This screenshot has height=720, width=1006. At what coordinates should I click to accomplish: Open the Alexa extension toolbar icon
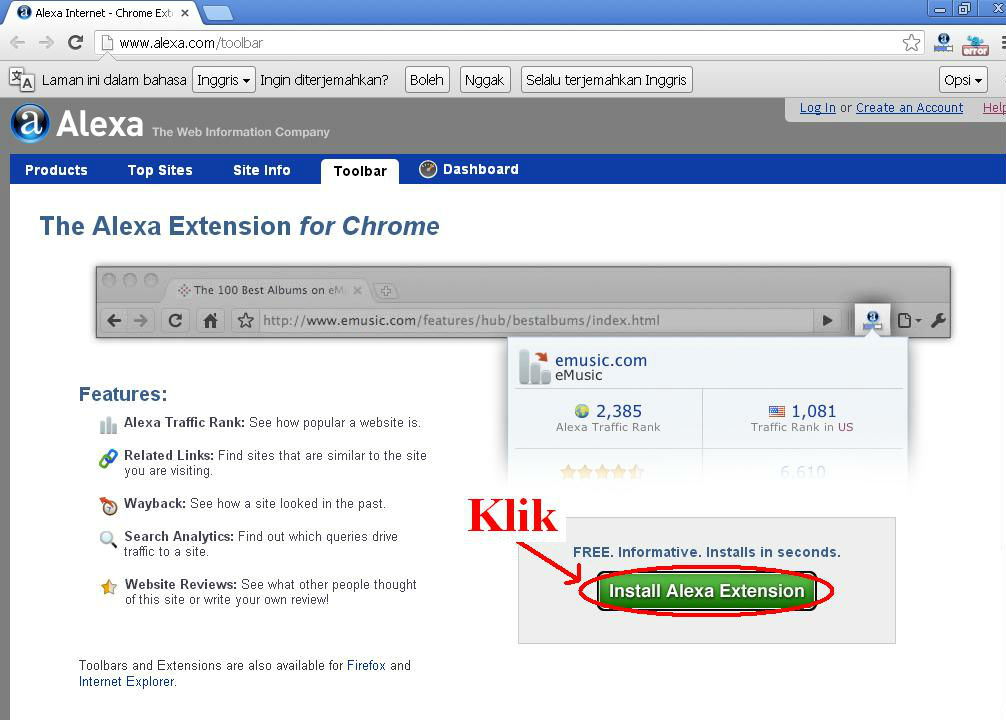pyautogui.click(x=943, y=43)
